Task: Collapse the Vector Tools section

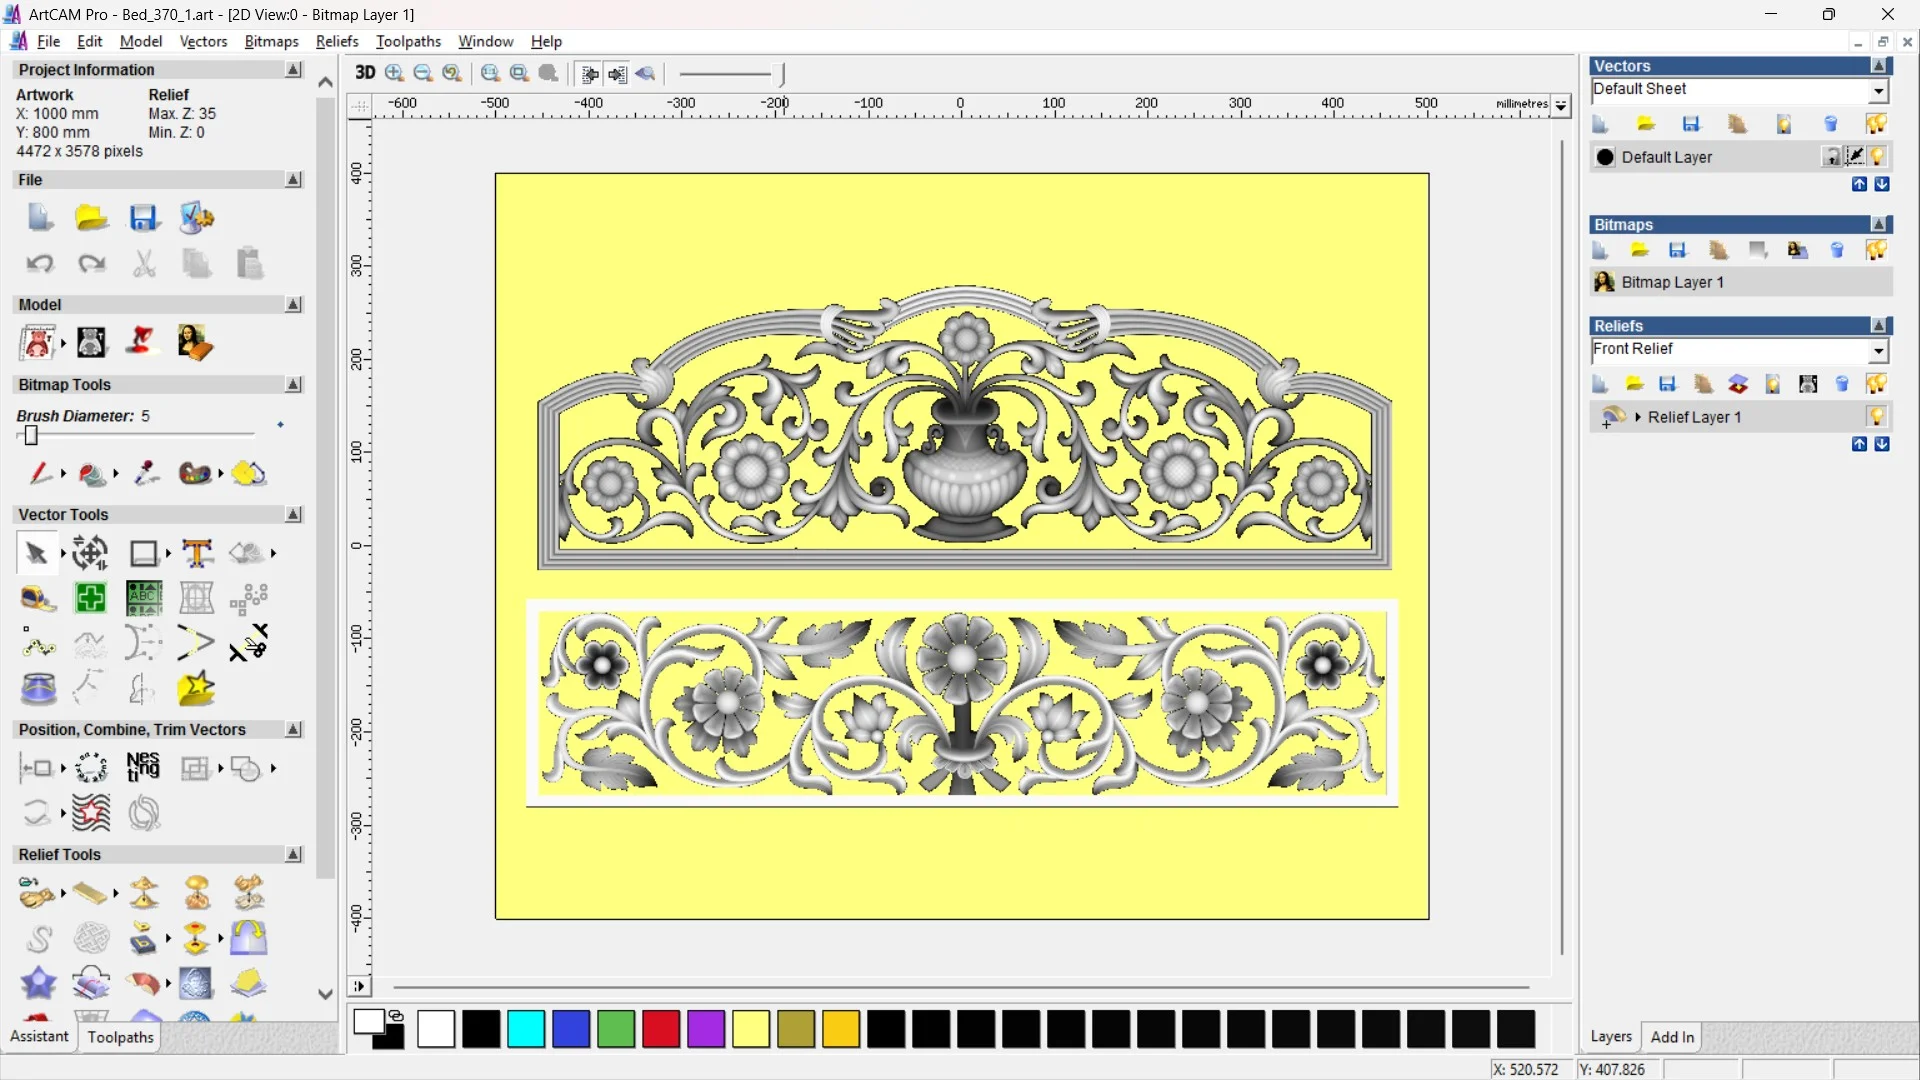Action: pos(293,514)
